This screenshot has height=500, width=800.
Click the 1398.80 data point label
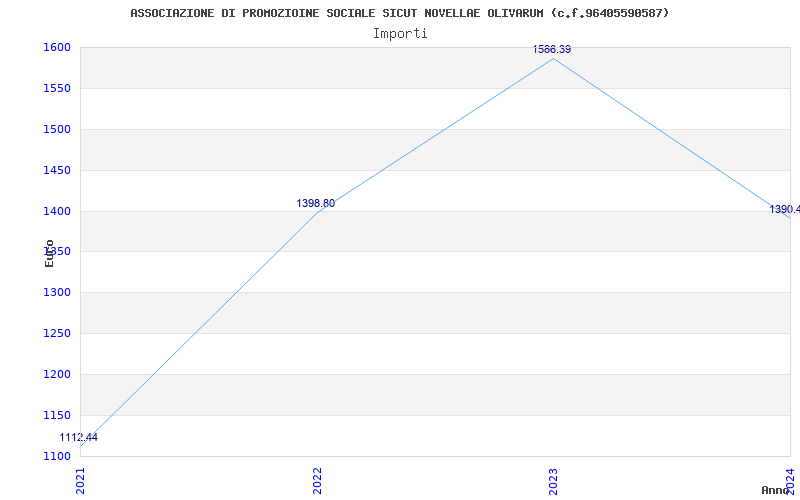coord(316,203)
